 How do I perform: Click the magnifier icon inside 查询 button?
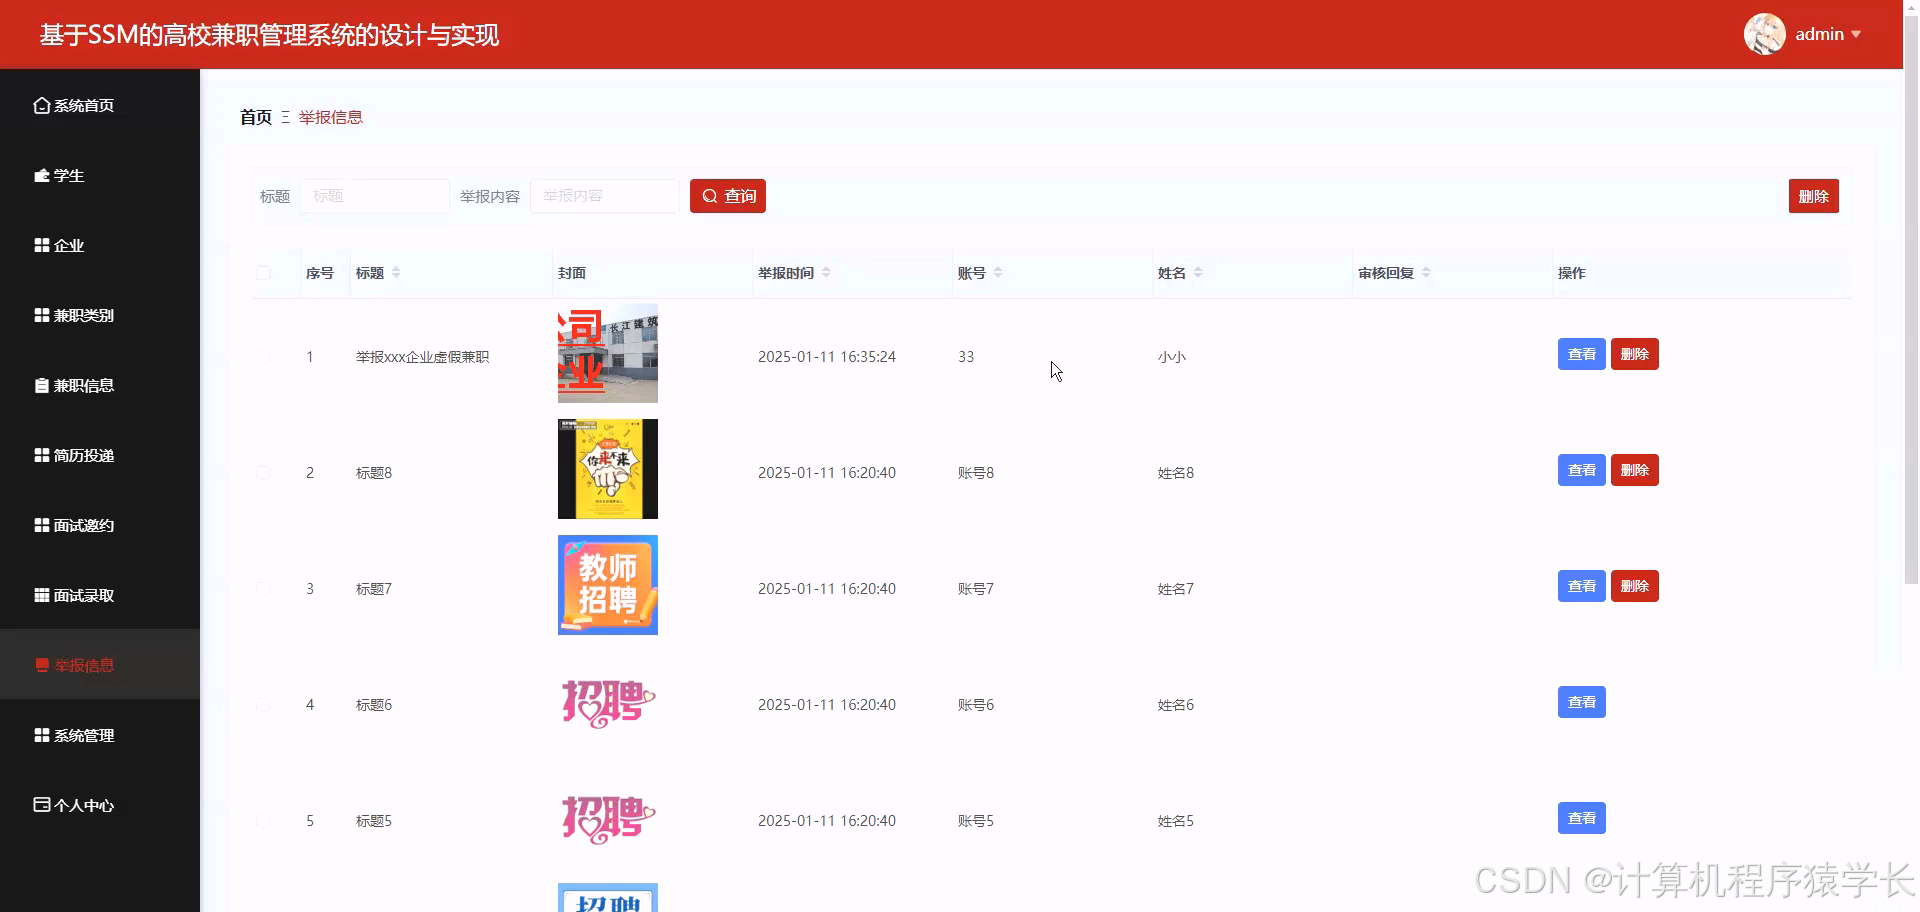(x=710, y=196)
